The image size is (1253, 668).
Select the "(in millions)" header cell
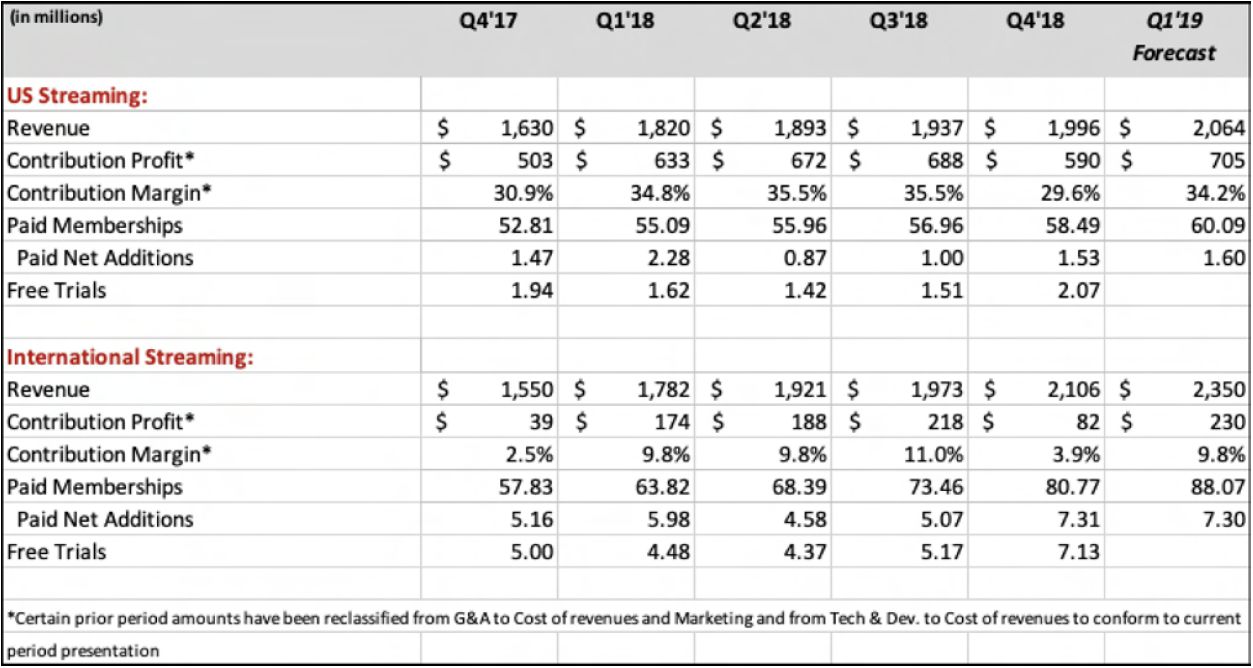55,19
